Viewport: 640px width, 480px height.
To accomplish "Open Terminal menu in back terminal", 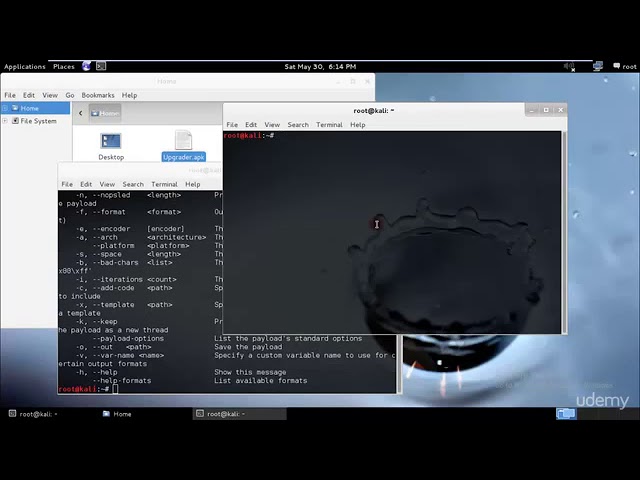I will (x=164, y=184).
